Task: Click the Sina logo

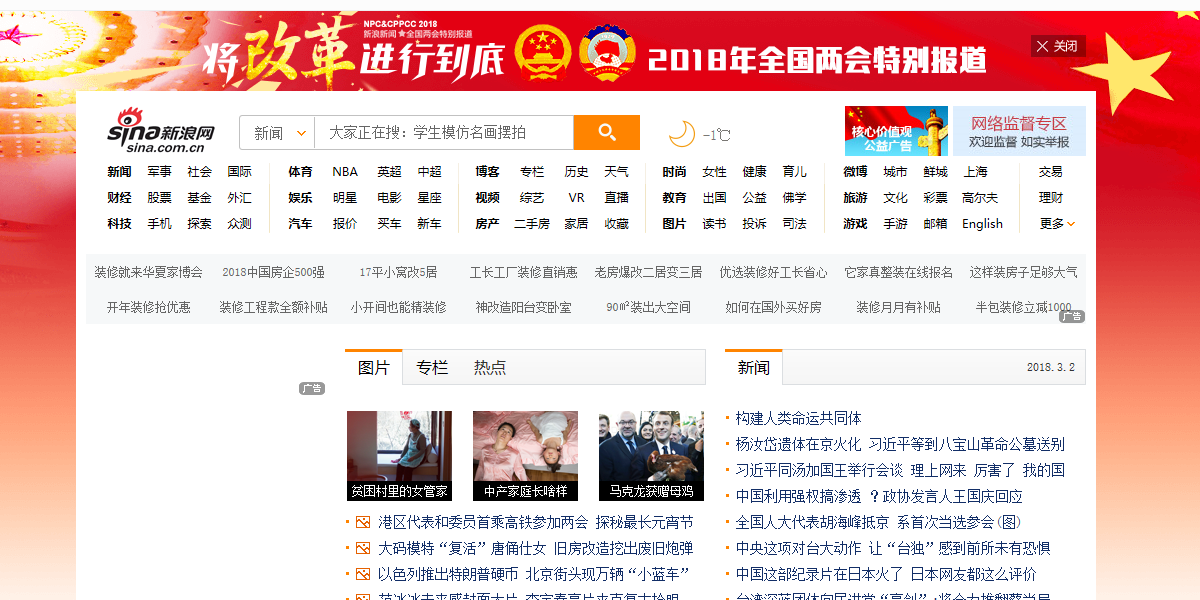Action: [161, 131]
